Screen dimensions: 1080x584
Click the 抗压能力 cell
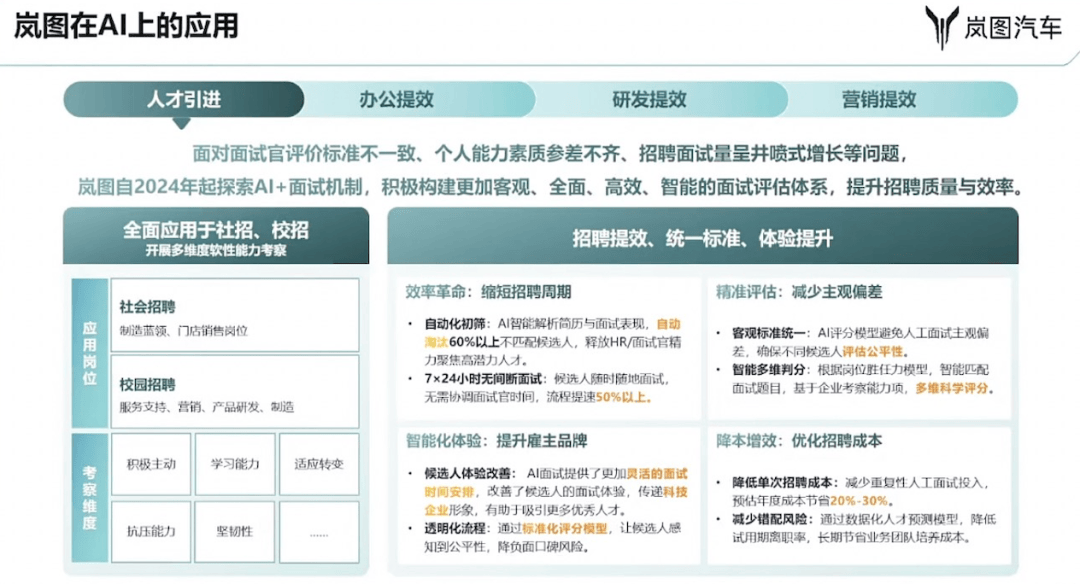(x=151, y=532)
